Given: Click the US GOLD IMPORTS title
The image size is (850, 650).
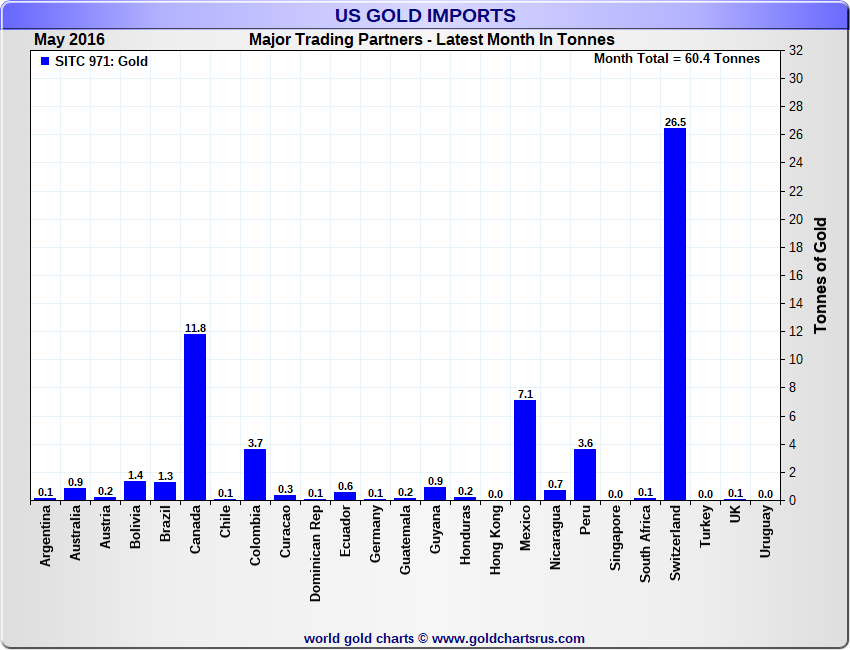Looking at the screenshot, I should [425, 15].
